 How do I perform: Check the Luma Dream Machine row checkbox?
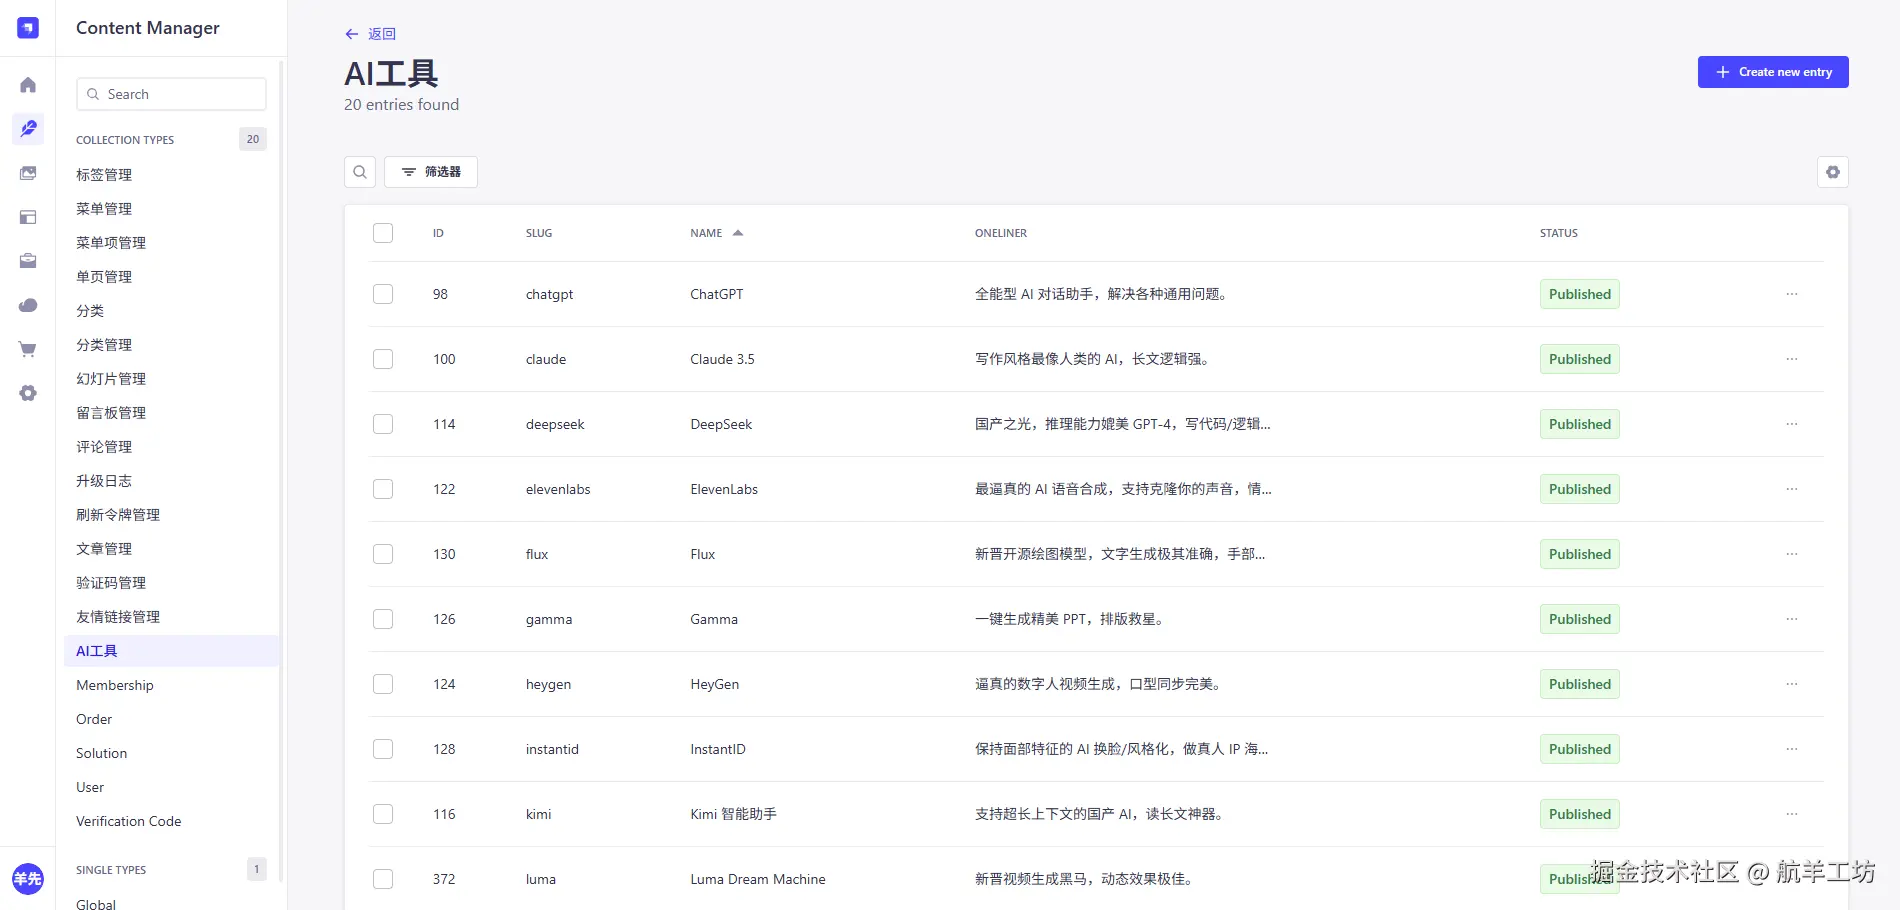[x=383, y=879]
